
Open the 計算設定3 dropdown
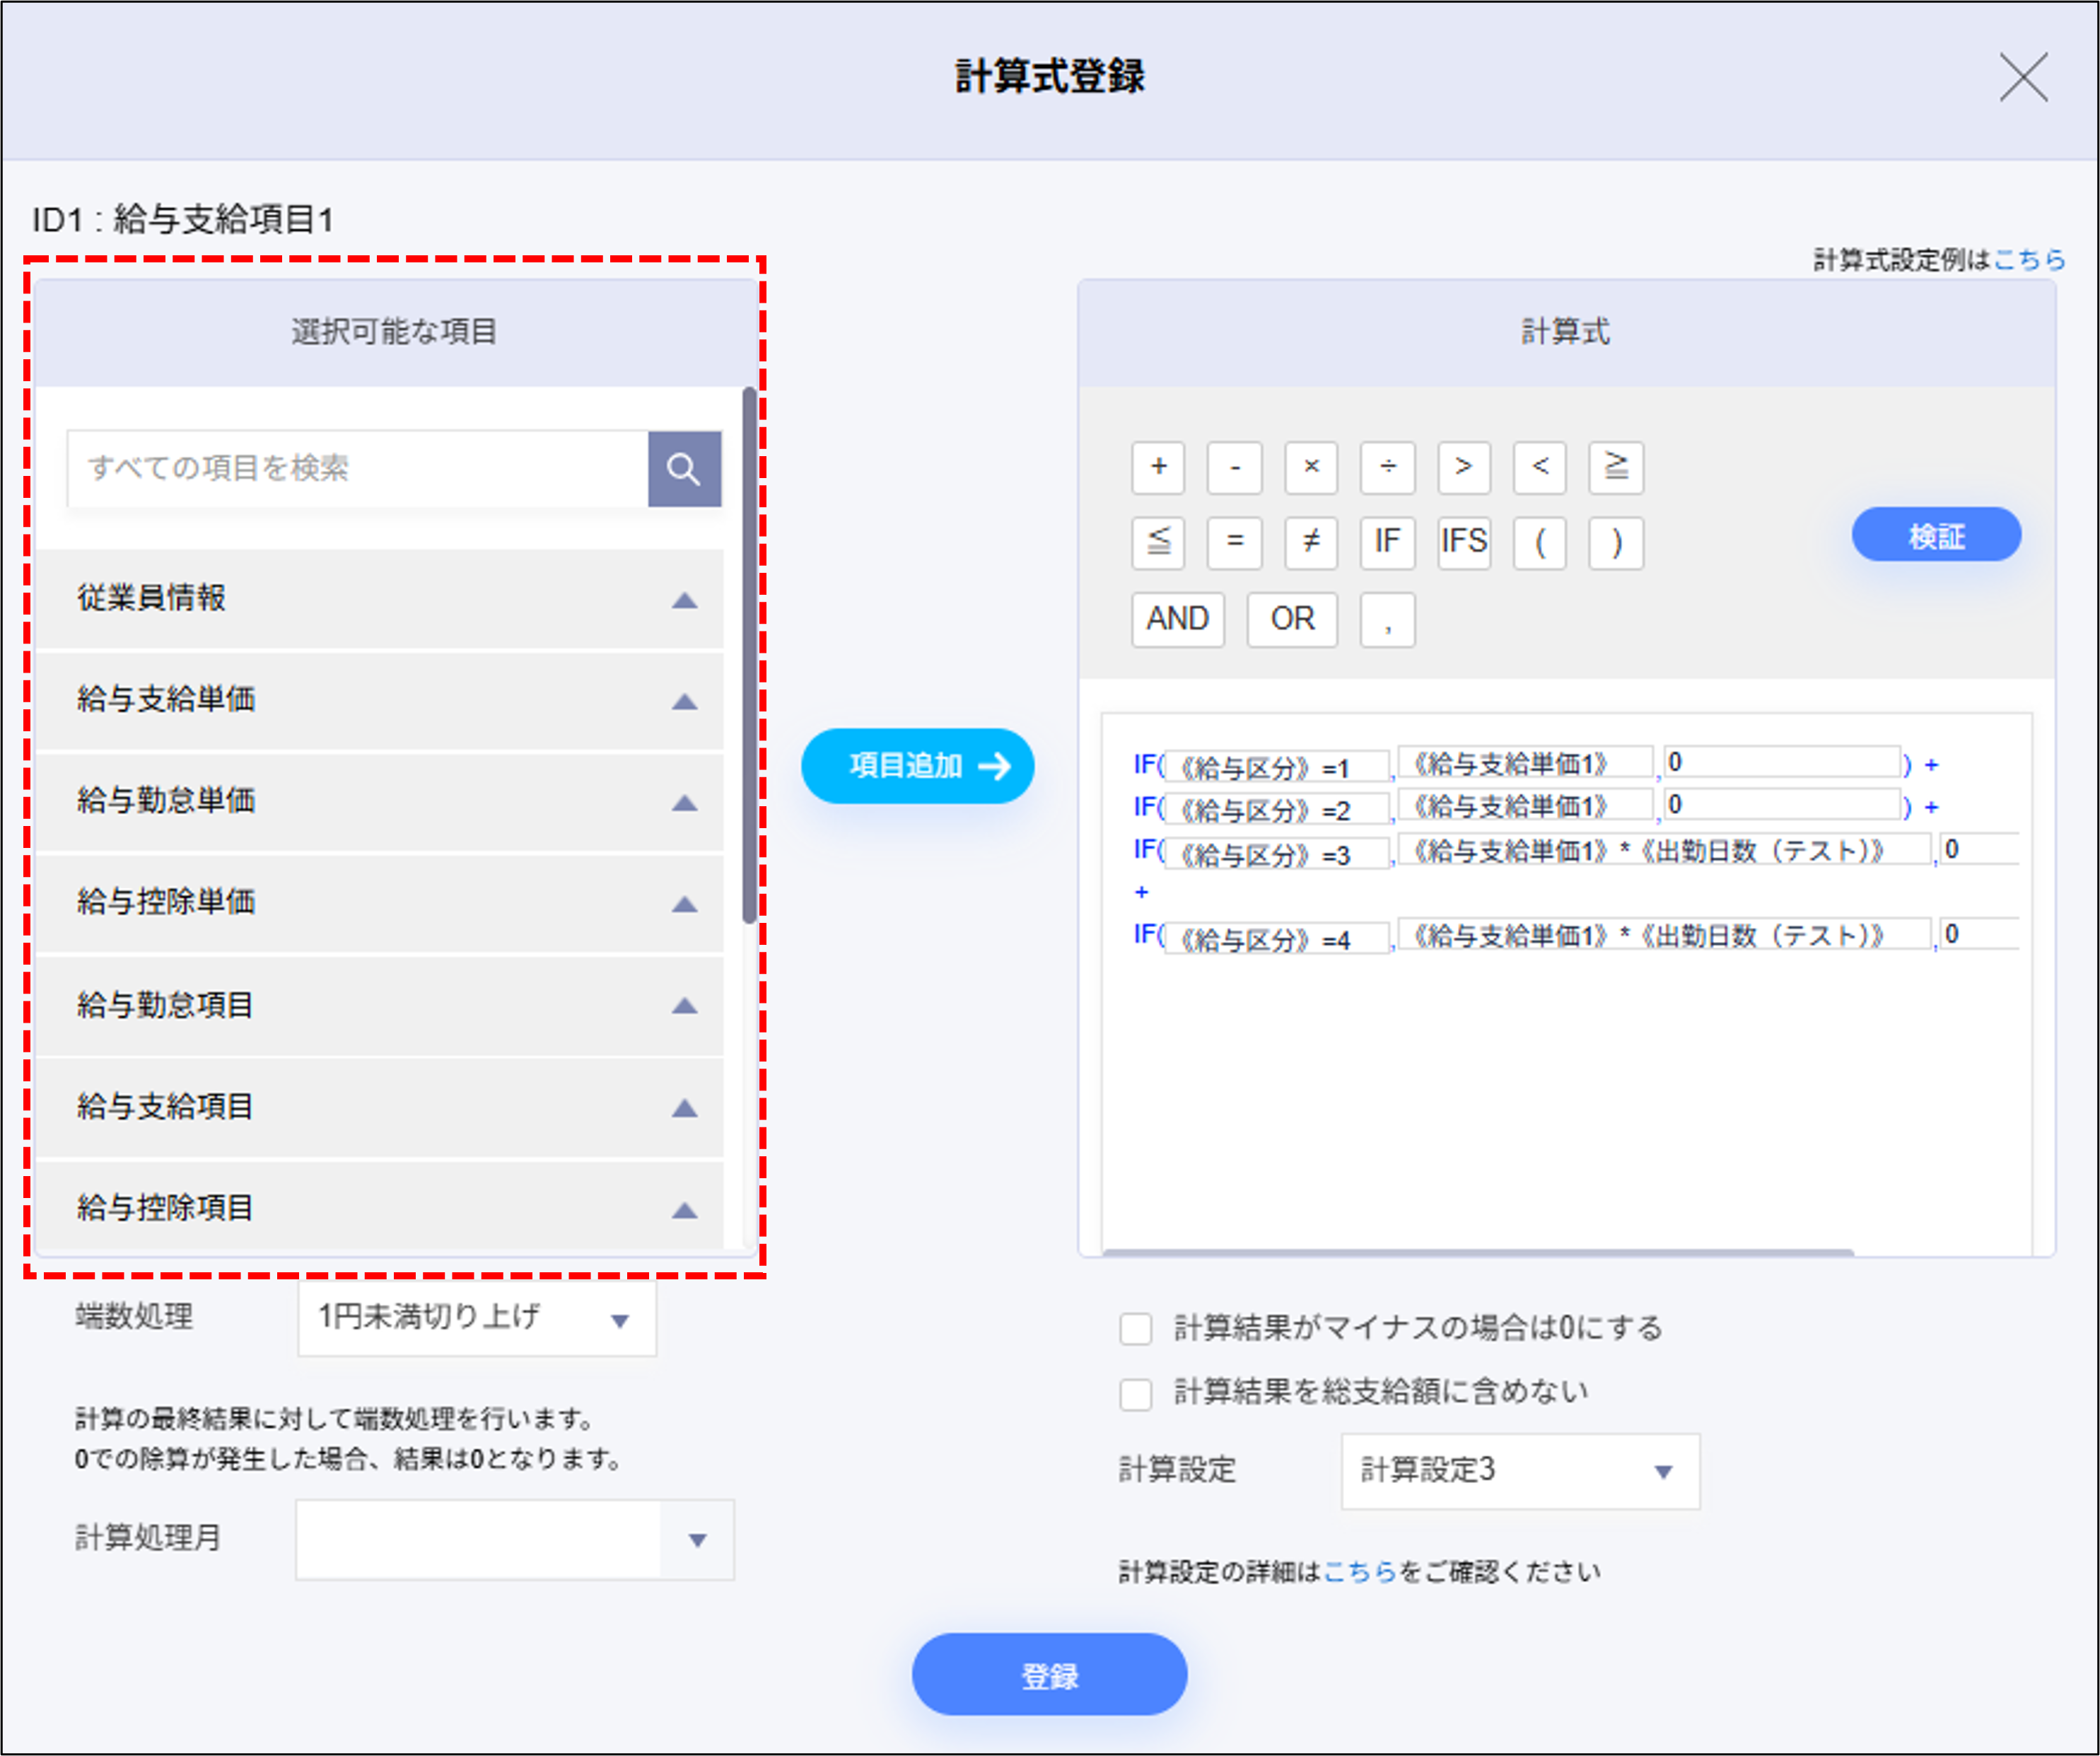click(x=1519, y=1472)
